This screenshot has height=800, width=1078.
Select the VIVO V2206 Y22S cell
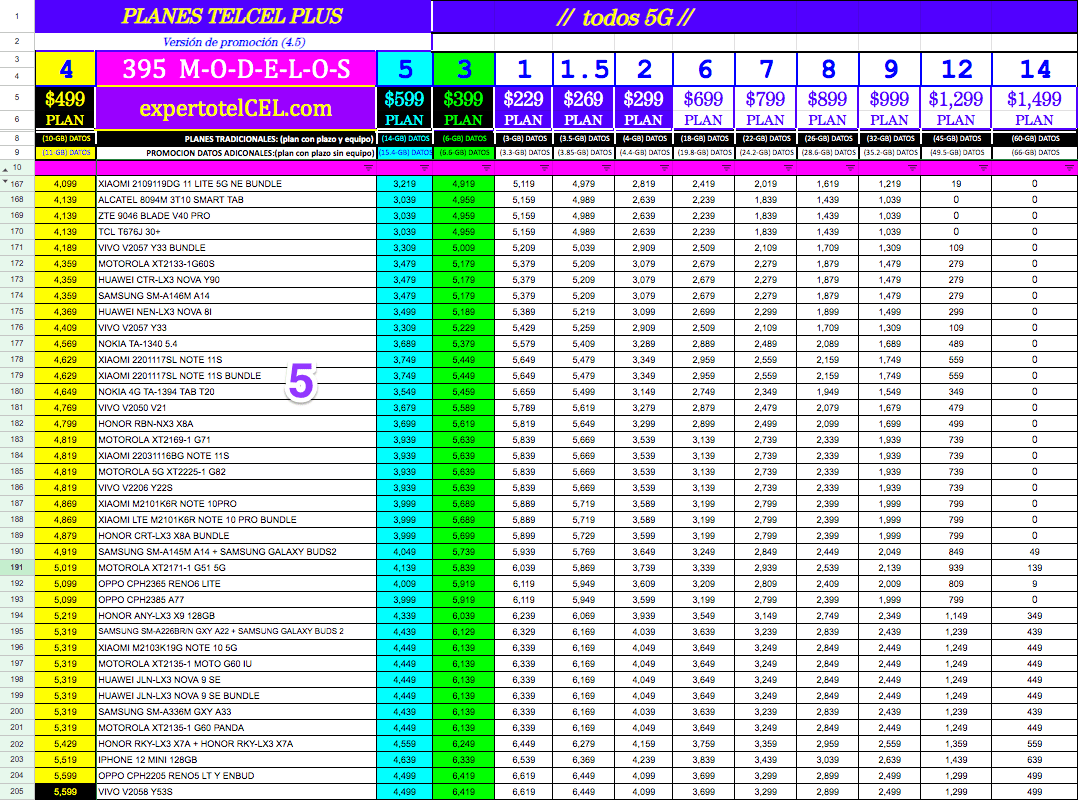236,487
